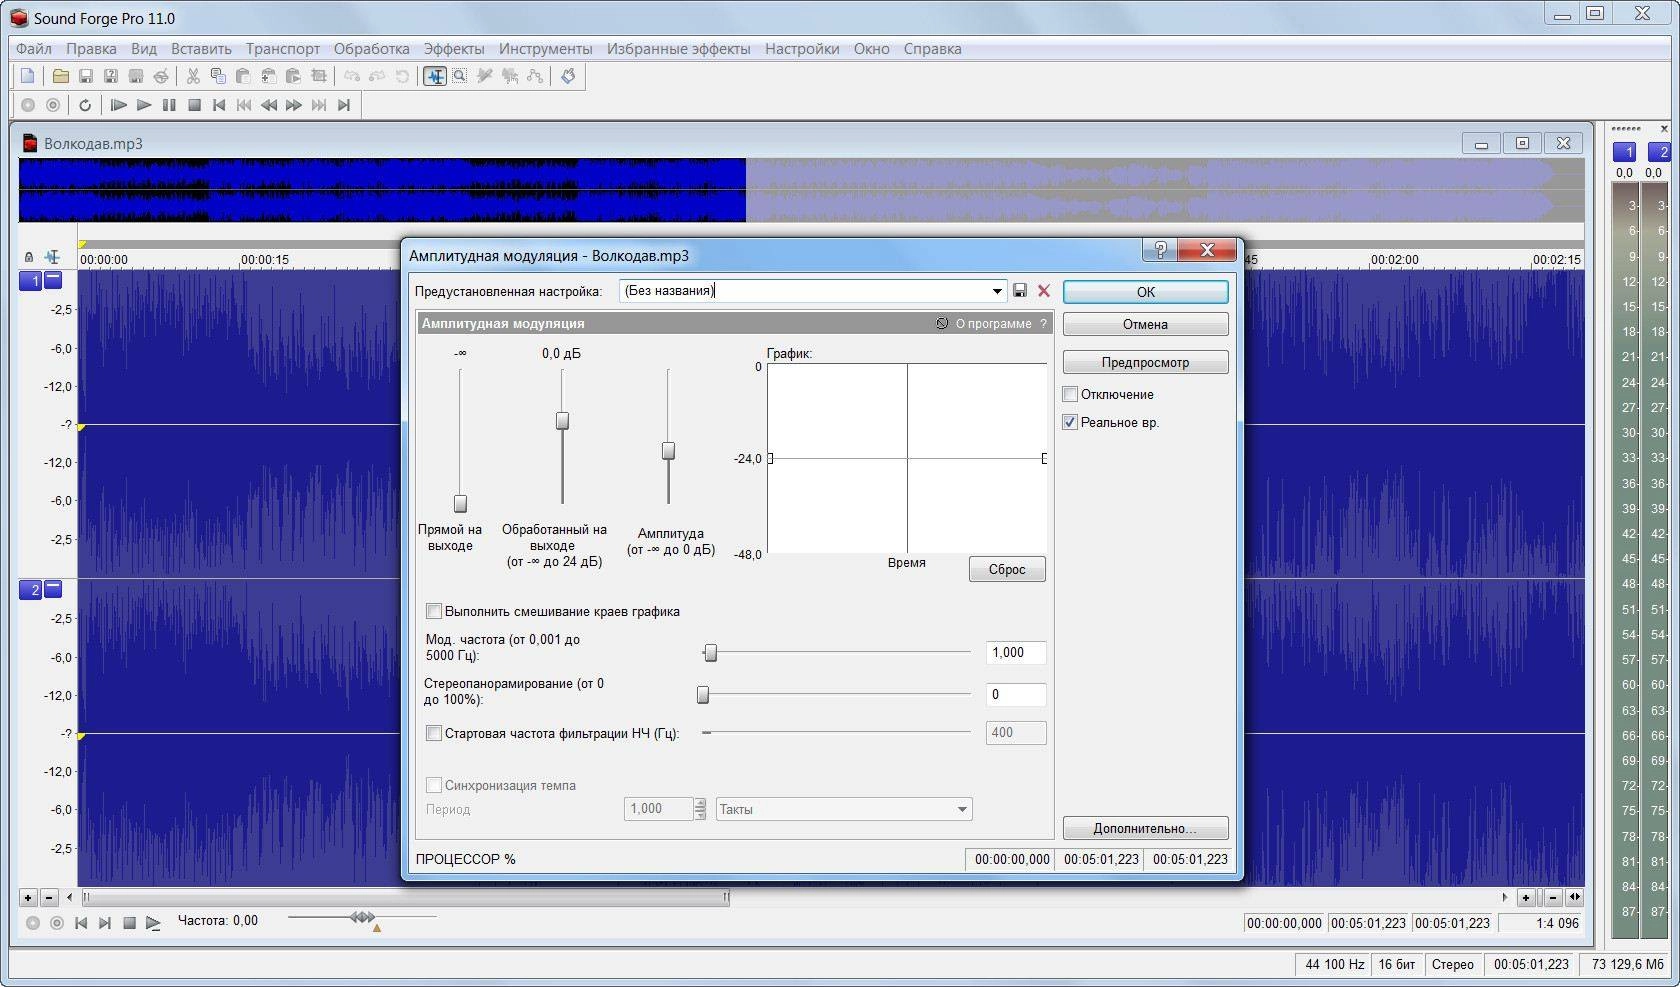Open the Инструменты menu
The height and width of the screenshot is (987, 1680).
[x=546, y=49]
